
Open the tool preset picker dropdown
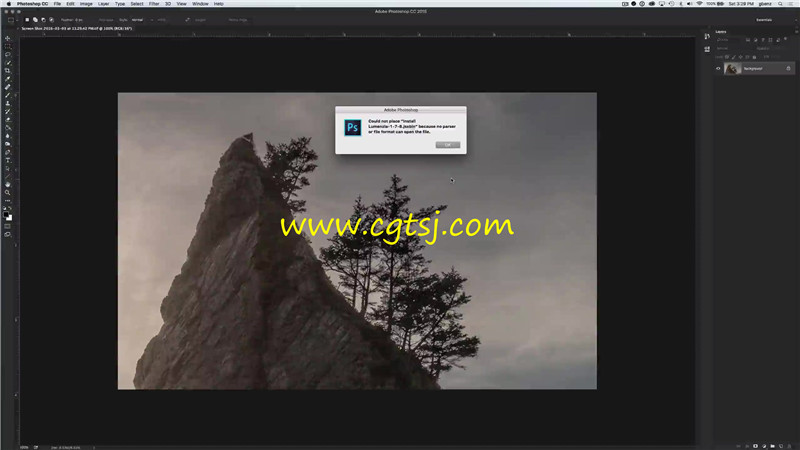click(12, 20)
